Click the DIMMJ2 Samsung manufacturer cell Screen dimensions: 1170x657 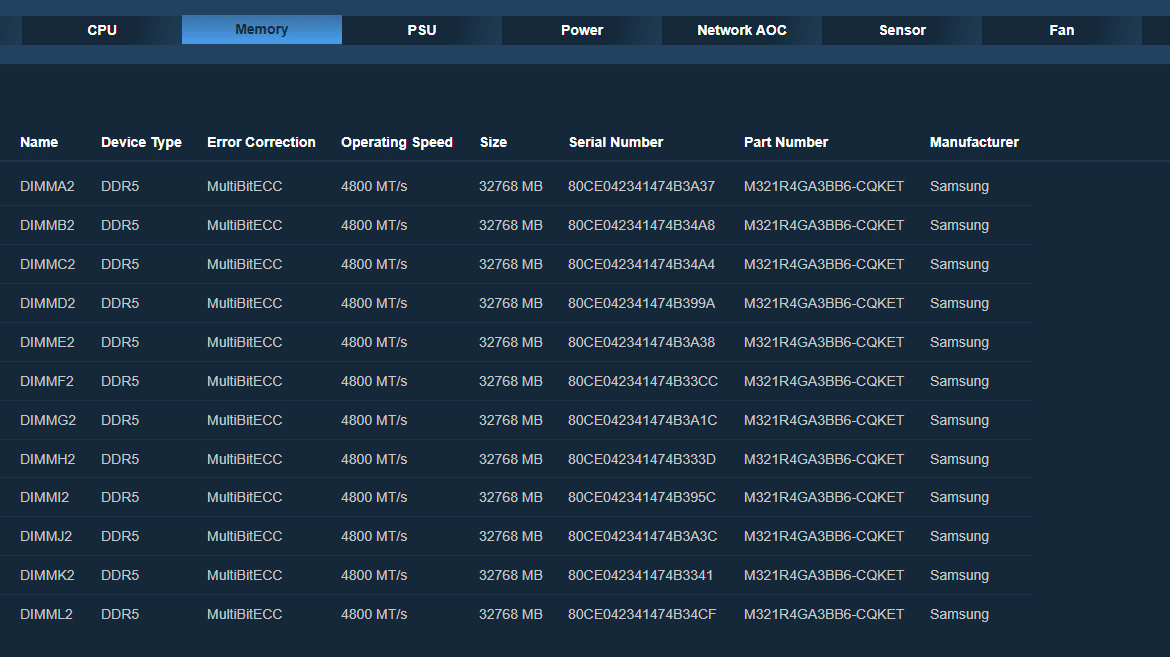(x=959, y=536)
